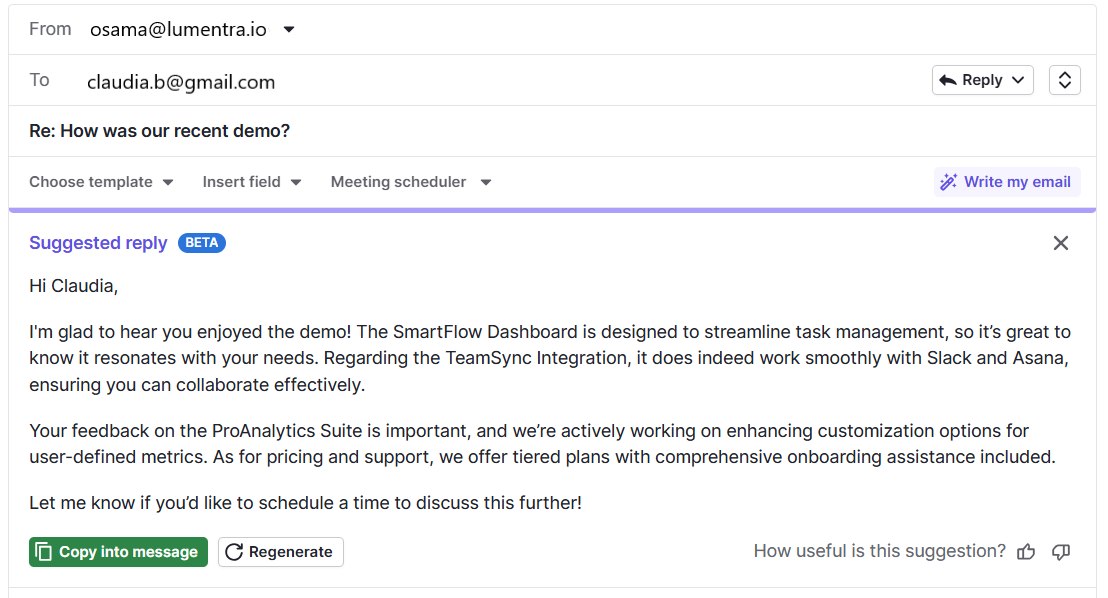
Task: Select the recipient claudia.b@gmail.com
Action: 181,82
